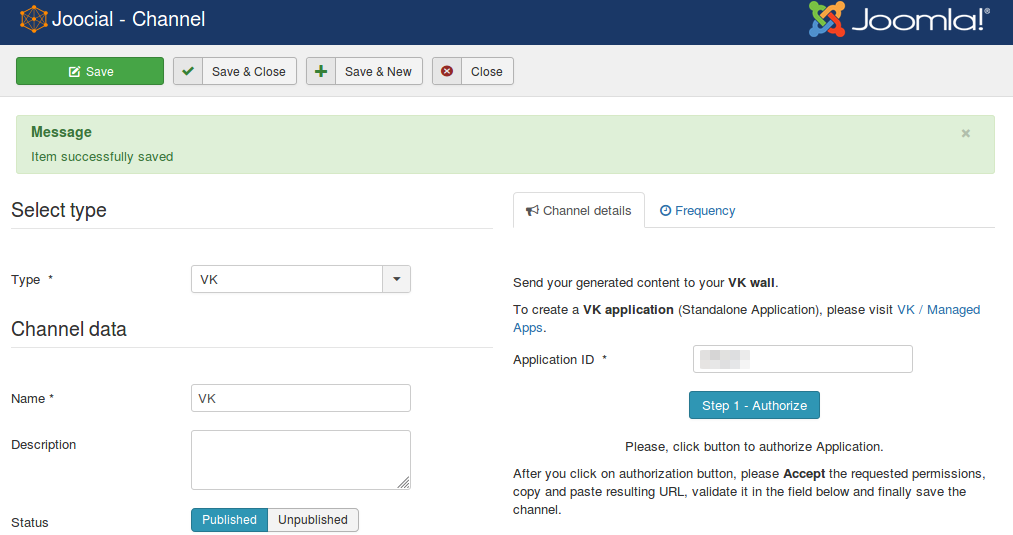Click the Close button label
Screen dimensions: 1013x535
coord(486,72)
